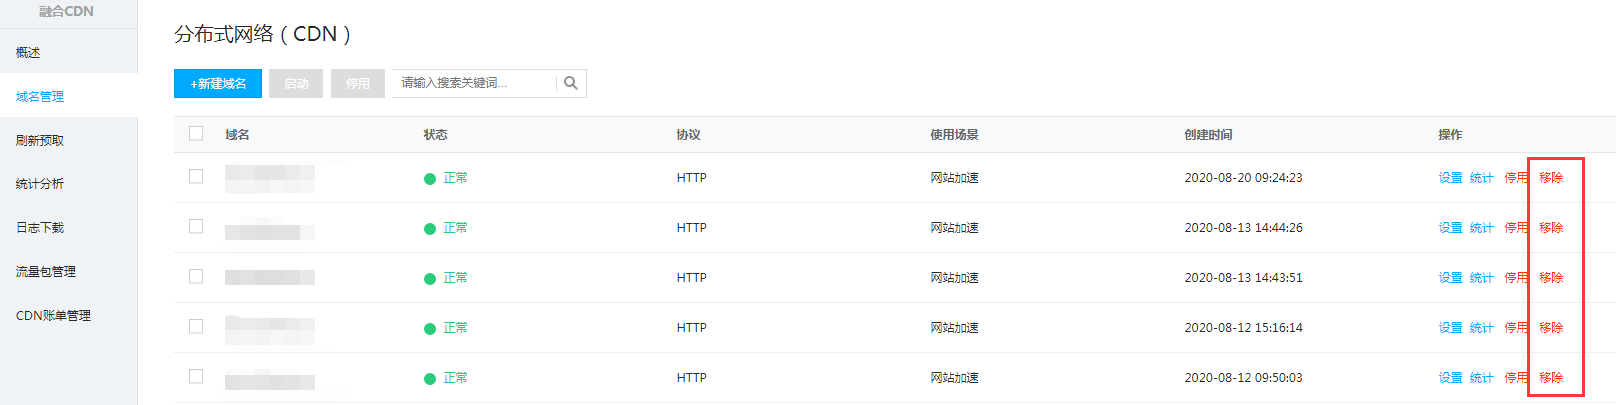Click 统计 for row 2020-08-12 09:50:03
Screen dimensions: 1616x405
pos(1481,378)
